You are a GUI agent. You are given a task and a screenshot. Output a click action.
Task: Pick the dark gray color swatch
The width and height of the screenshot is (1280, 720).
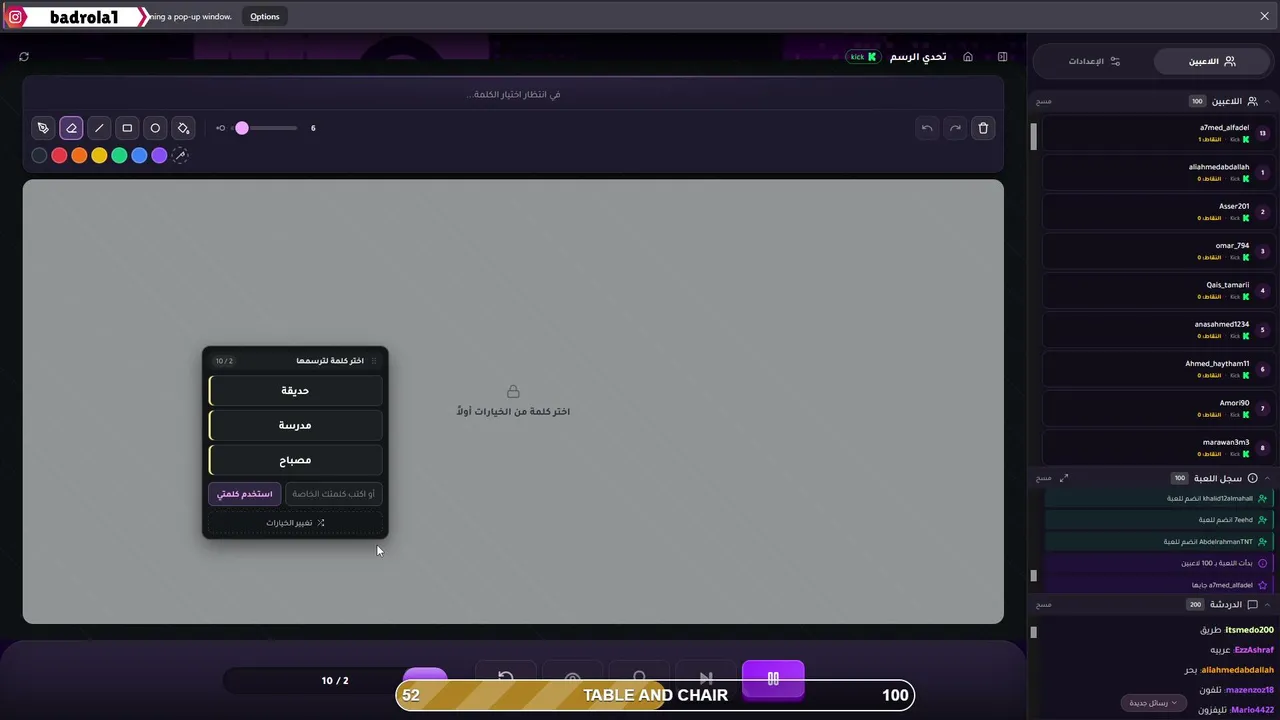39,155
